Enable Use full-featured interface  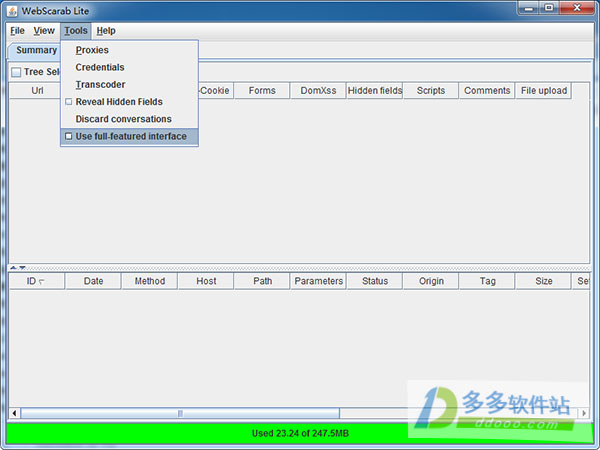pos(129,137)
